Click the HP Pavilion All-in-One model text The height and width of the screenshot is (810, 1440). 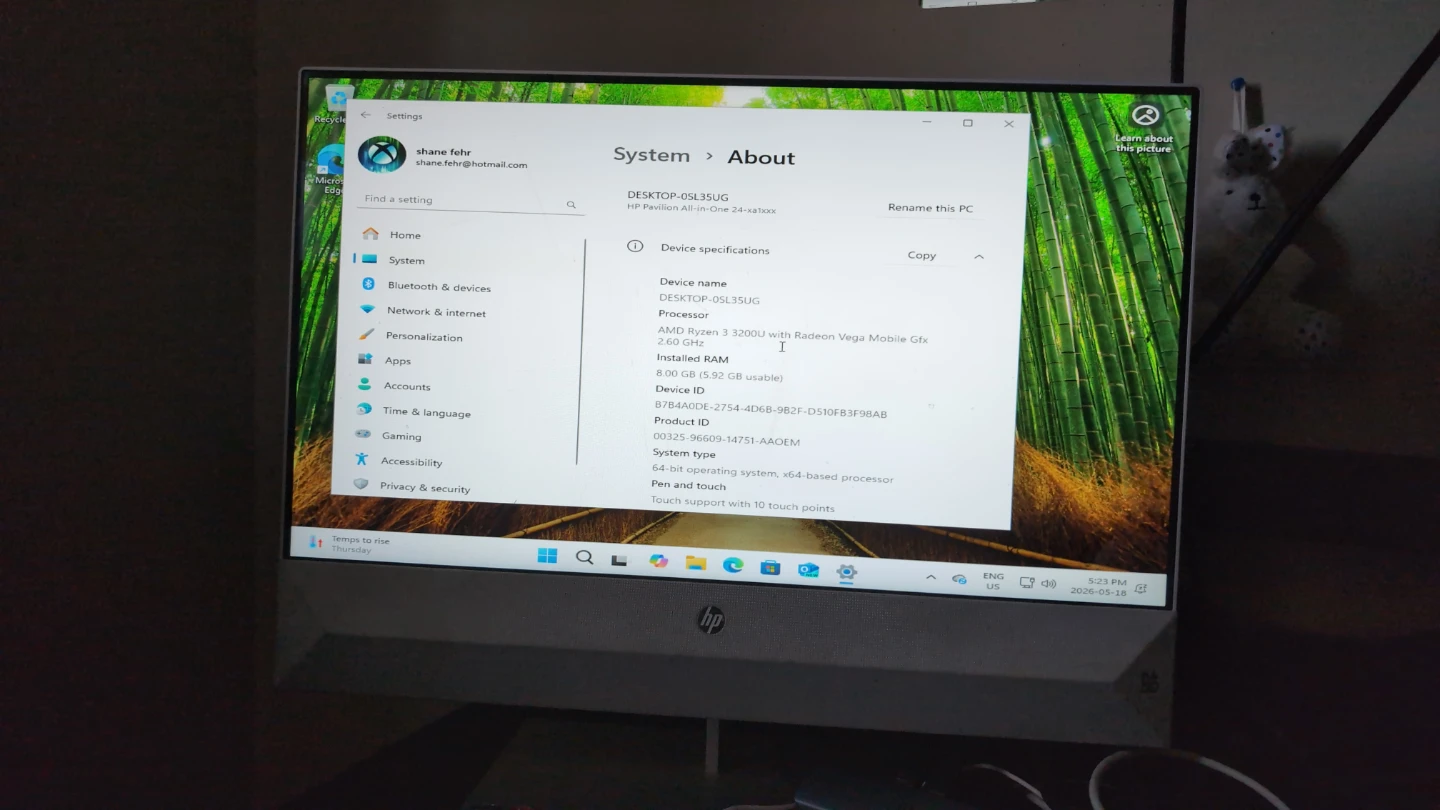point(701,209)
